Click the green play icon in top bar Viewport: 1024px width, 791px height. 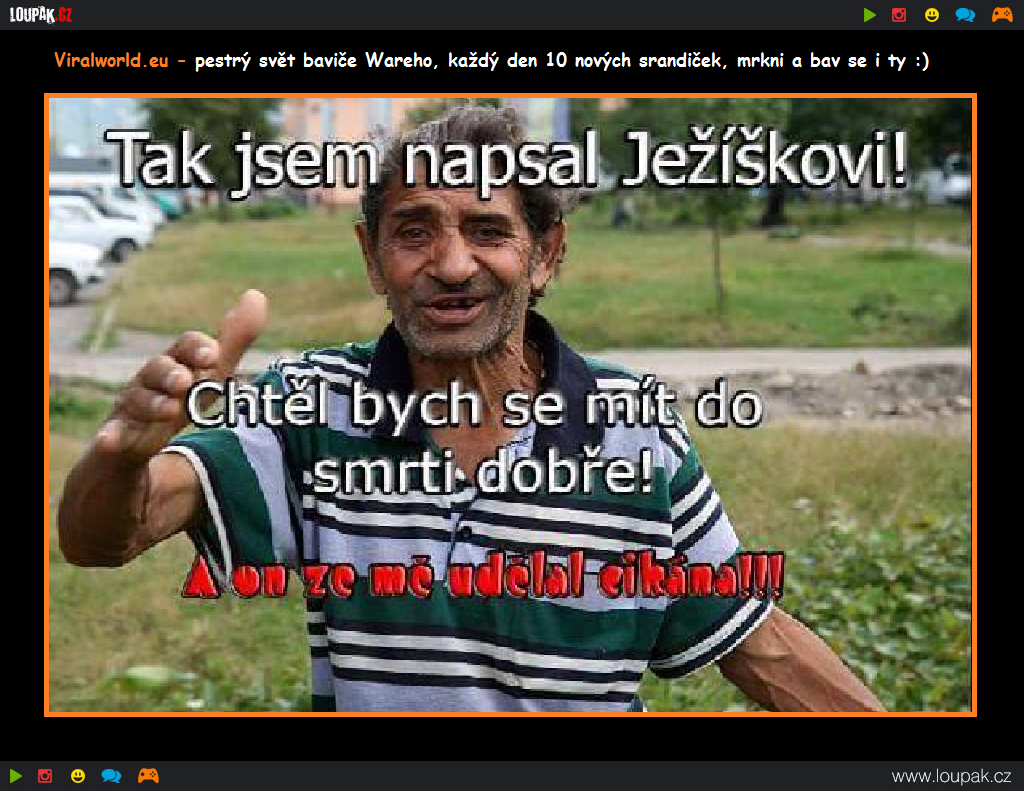(x=870, y=15)
